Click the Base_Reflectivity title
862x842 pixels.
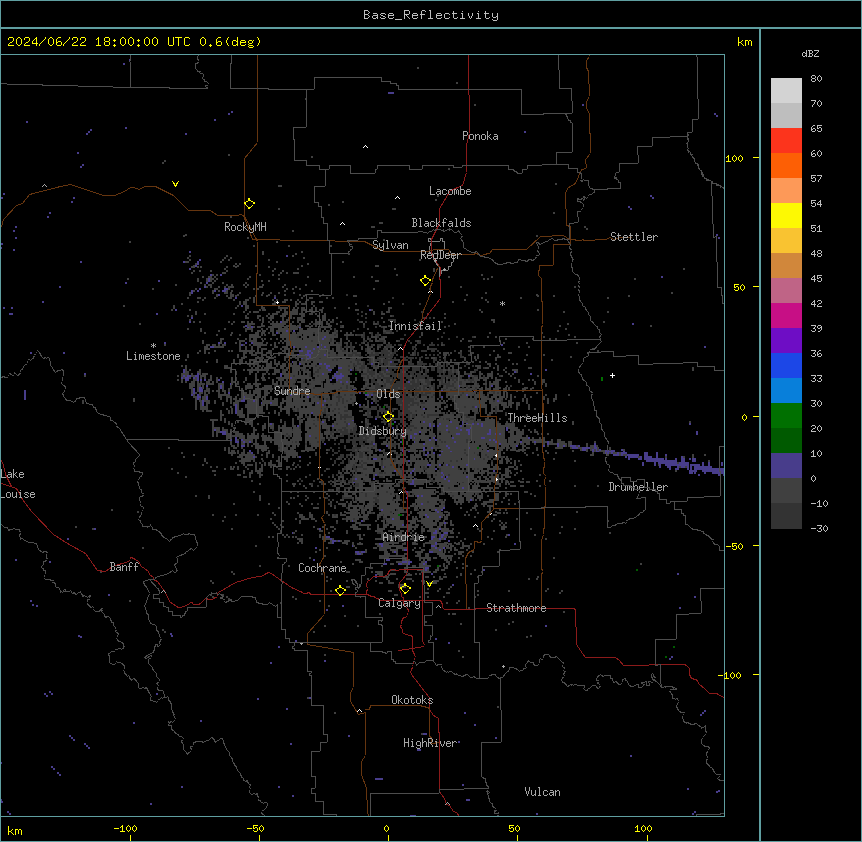click(431, 15)
